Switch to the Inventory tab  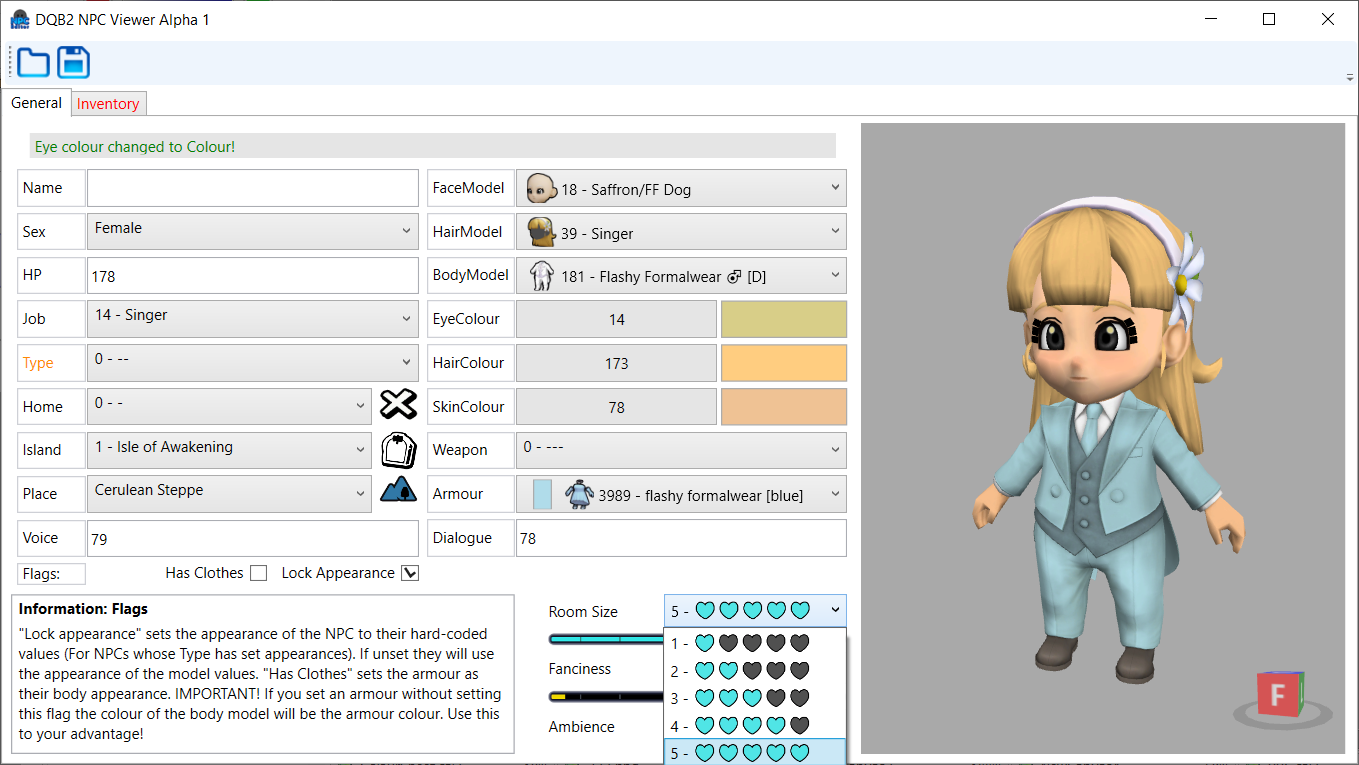[108, 104]
